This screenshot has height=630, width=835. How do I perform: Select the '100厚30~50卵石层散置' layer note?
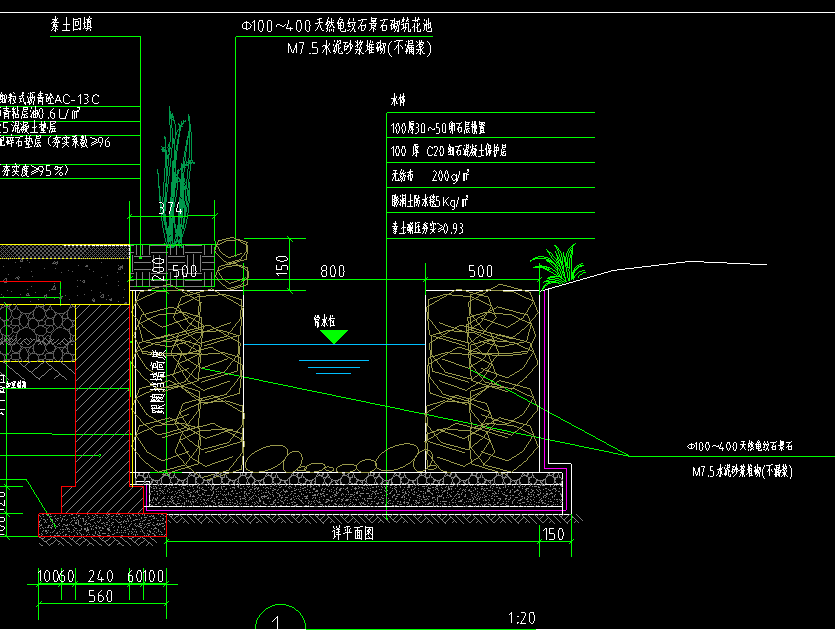tap(438, 128)
